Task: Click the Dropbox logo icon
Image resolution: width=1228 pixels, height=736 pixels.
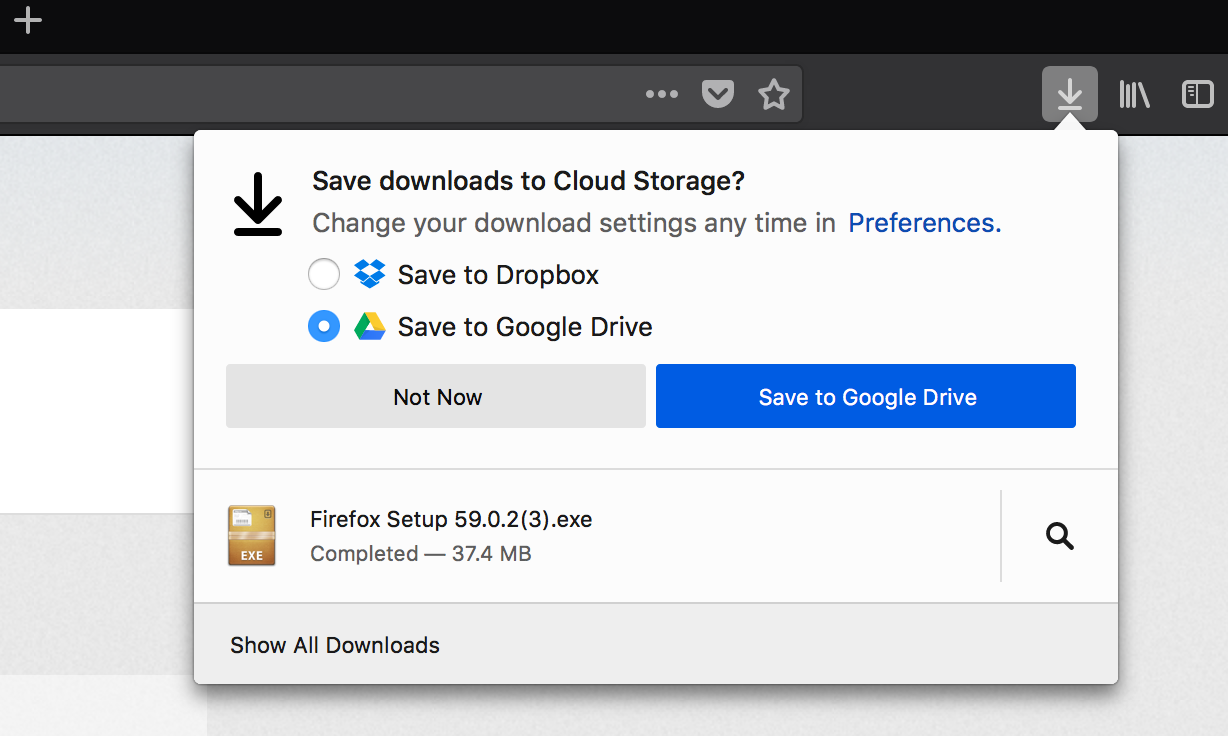Action: 370,274
